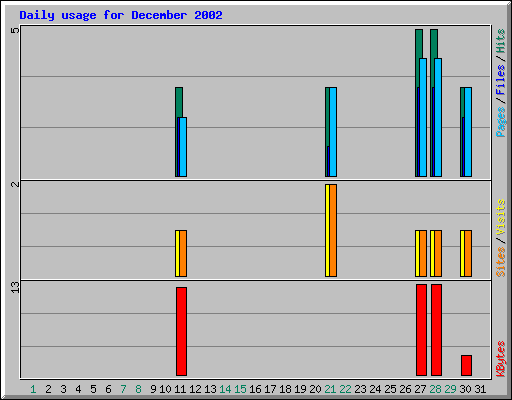This screenshot has height=400, width=512.
Task: Click day label '30' on the x-axis
Action: coord(465,389)
